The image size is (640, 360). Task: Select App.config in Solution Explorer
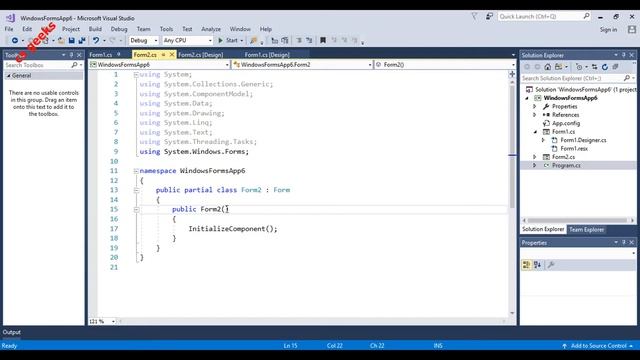pyautogui.click(x=566, y=123)
